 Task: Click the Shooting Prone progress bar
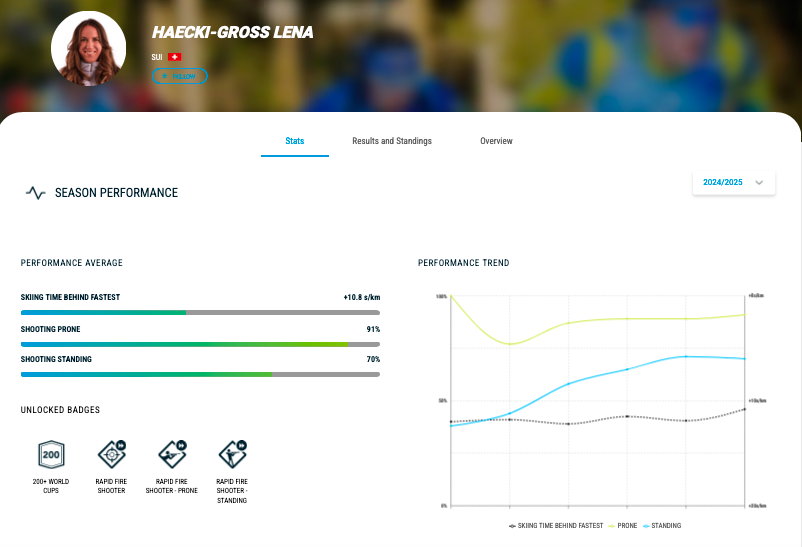point(200,343)
